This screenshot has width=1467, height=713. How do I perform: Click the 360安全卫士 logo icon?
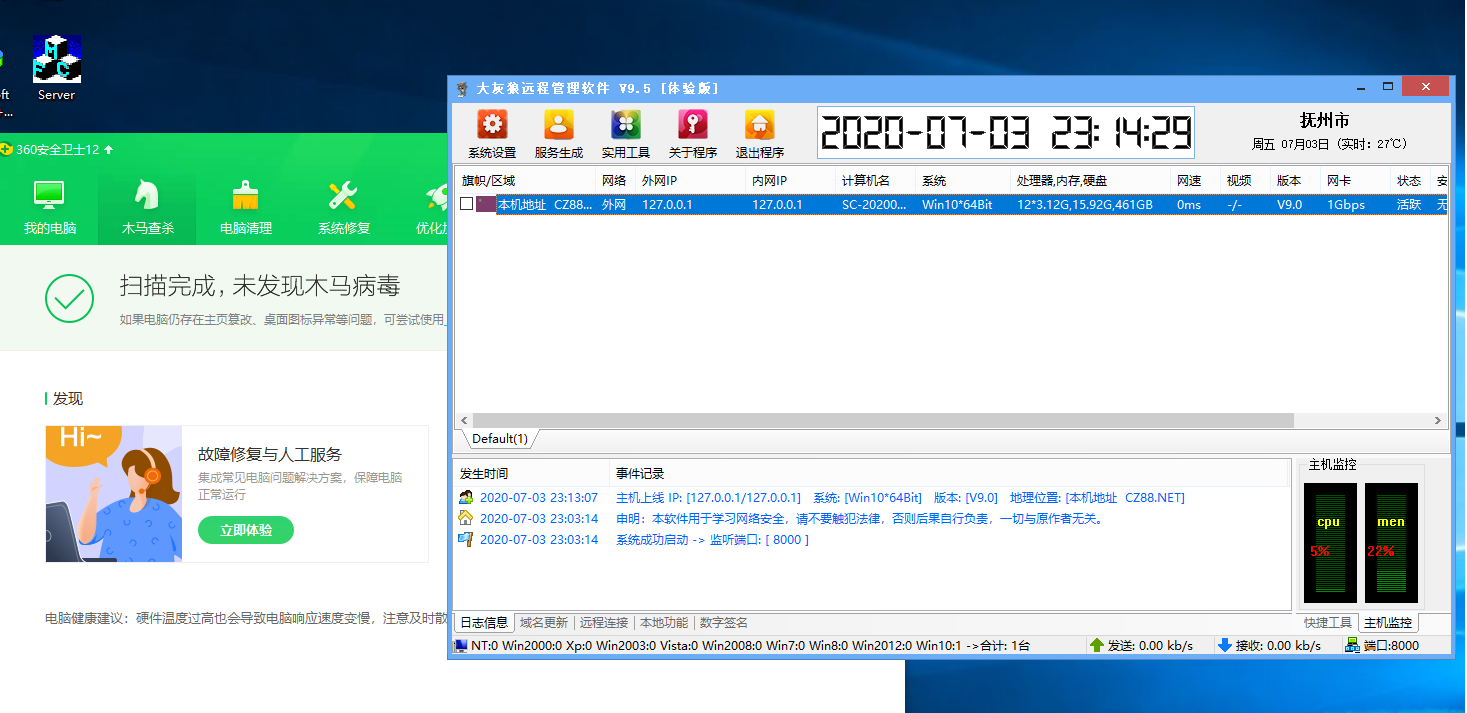click(x=6, y=150)
